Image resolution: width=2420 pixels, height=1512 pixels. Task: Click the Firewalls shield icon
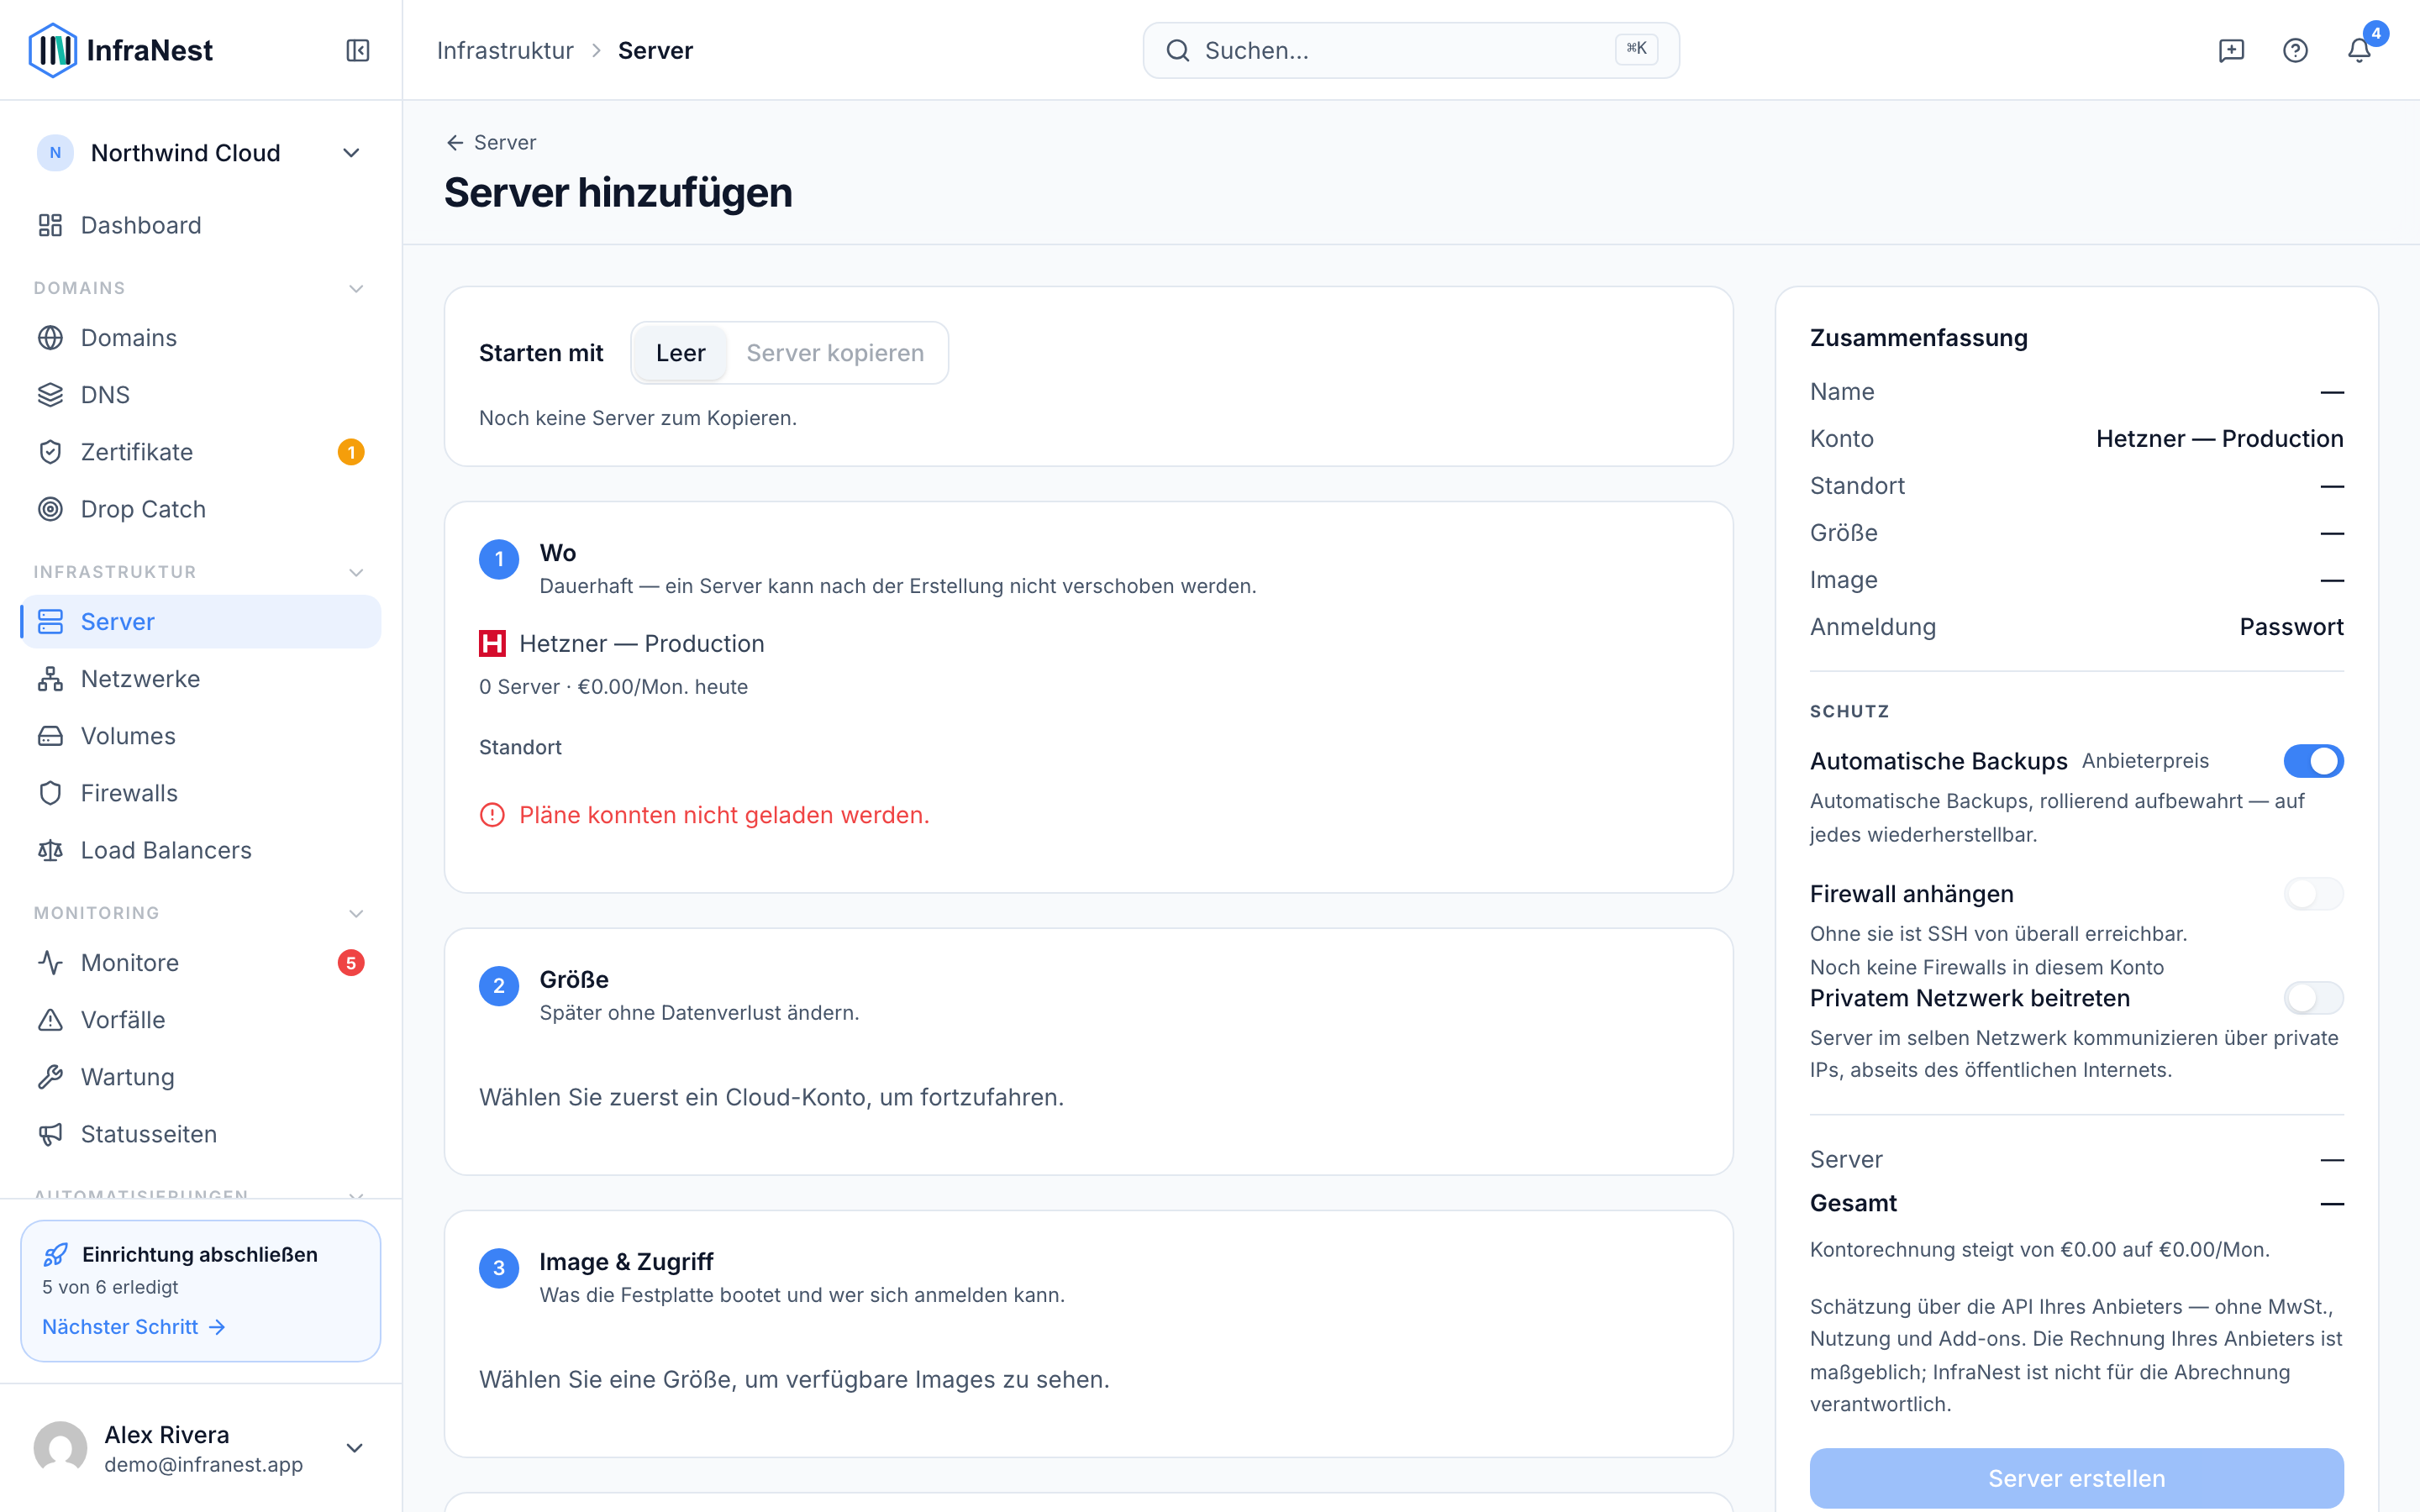point(50,793)
